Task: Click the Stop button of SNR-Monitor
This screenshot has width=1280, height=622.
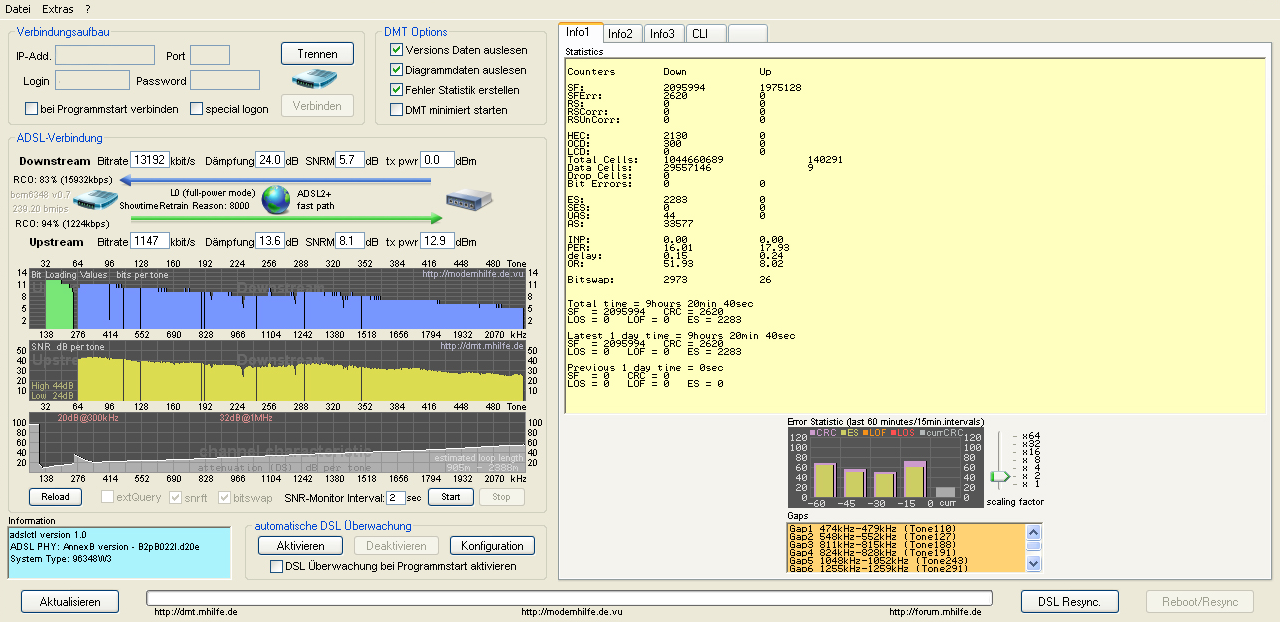Action: 501,497
